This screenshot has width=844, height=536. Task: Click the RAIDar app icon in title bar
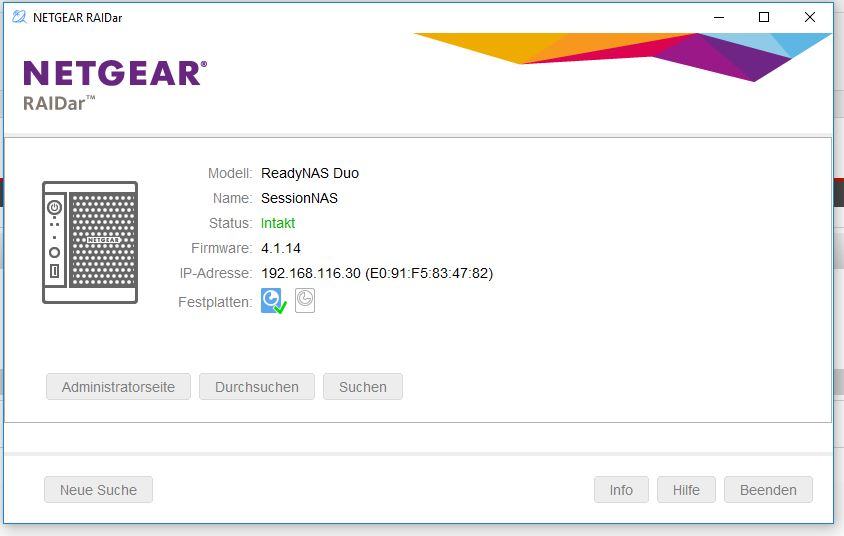click(19, 17)
